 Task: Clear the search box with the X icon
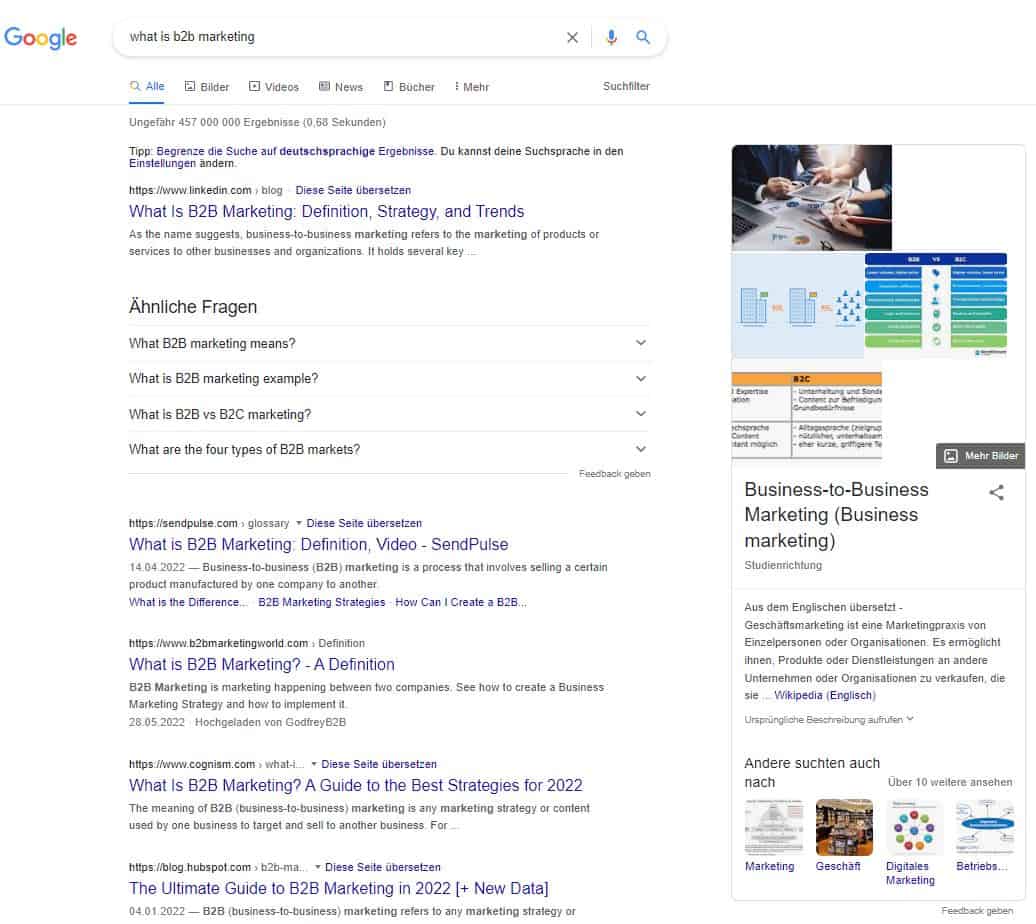(x=572, y=38)
